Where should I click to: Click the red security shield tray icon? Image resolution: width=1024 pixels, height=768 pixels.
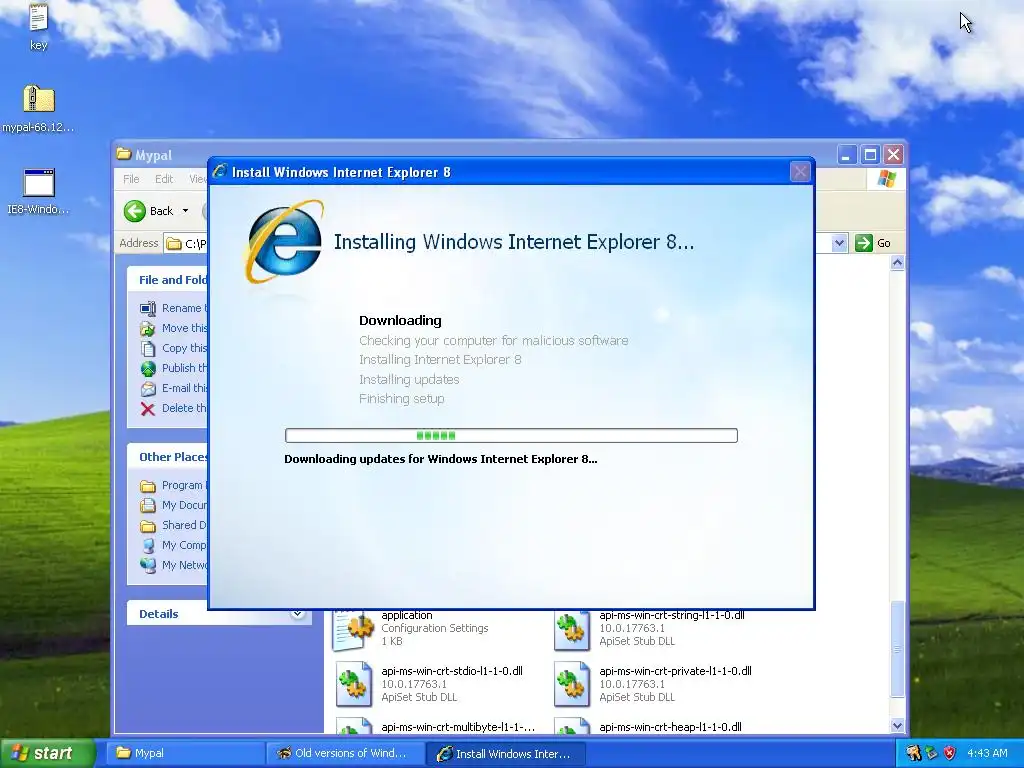950,753
